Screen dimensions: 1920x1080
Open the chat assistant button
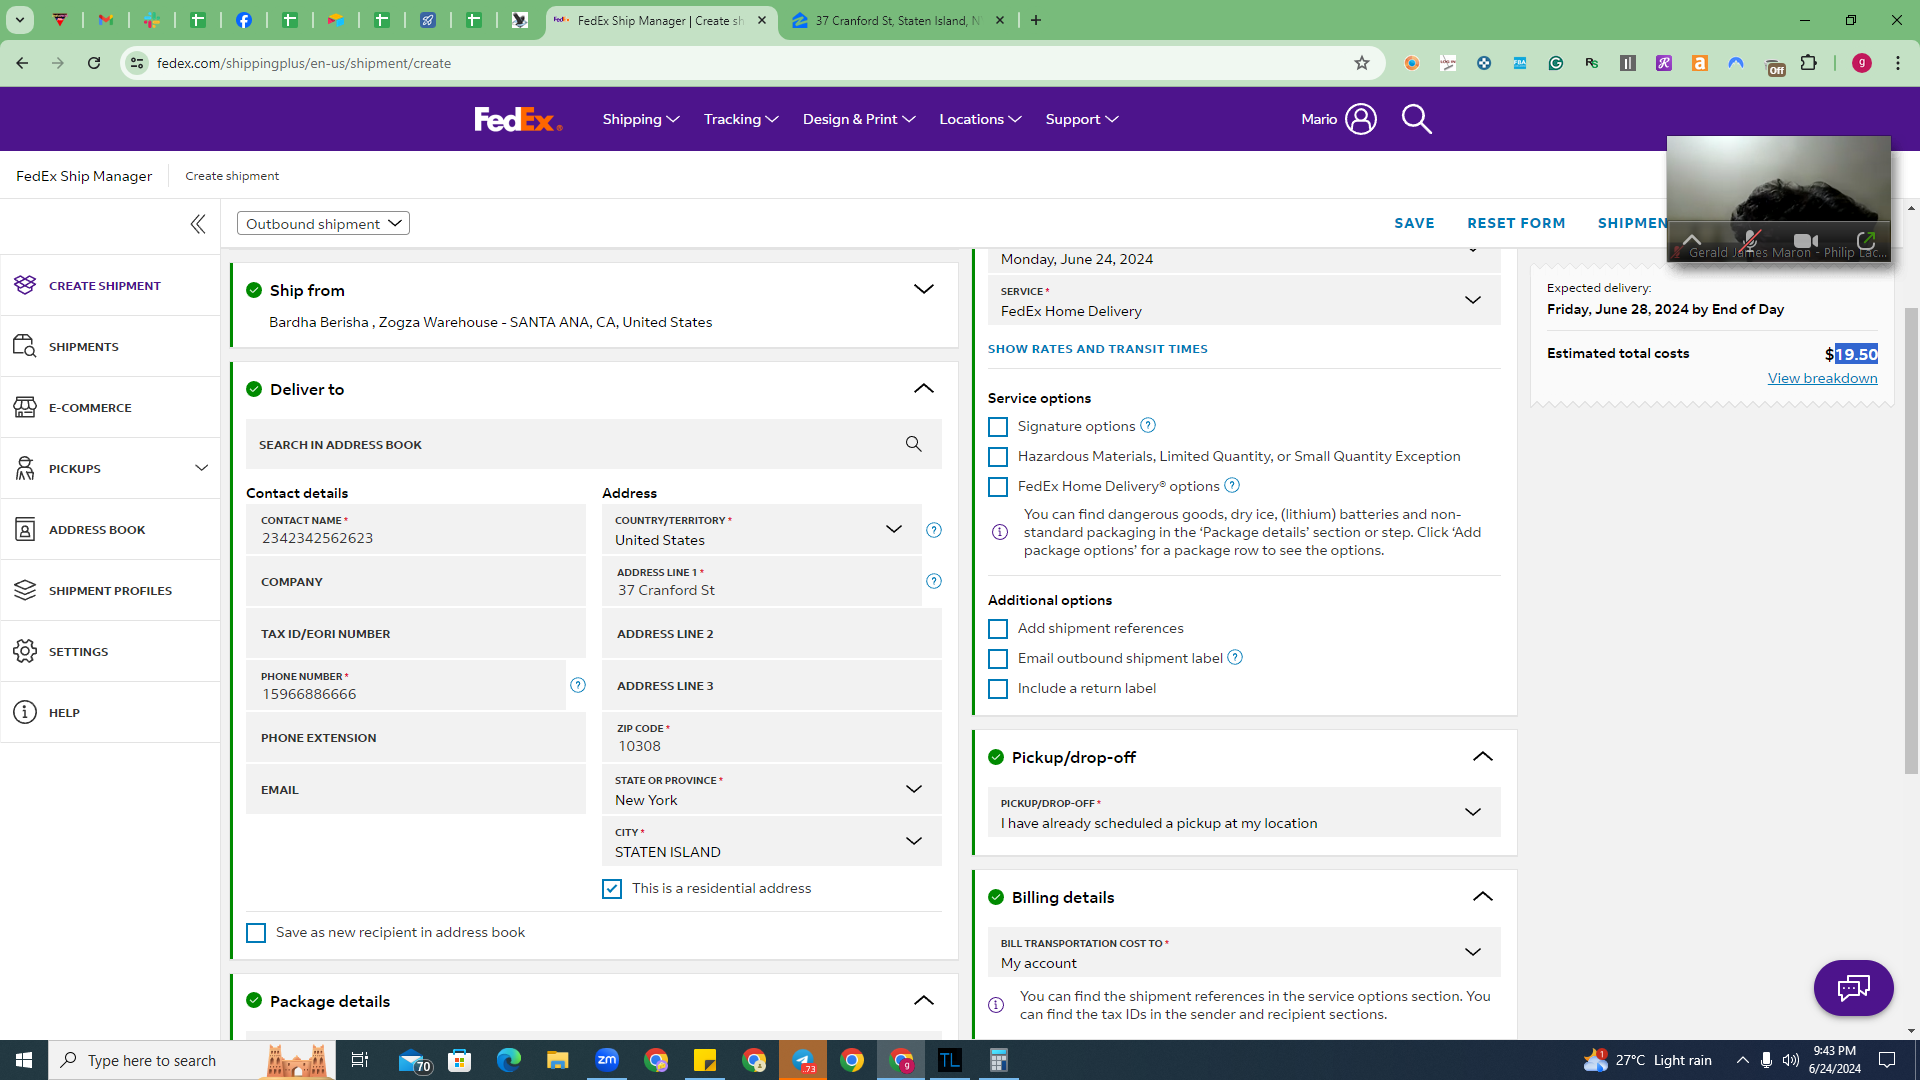(1853, 988)
